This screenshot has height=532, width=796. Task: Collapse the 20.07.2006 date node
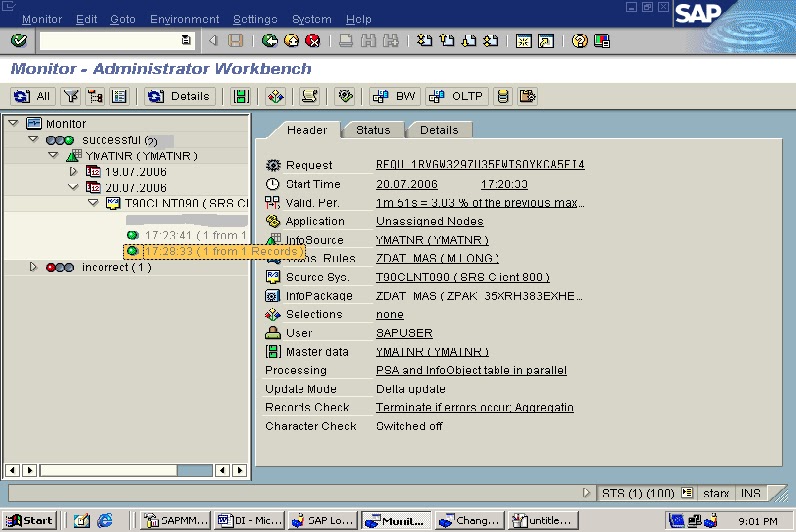[73, 187]
